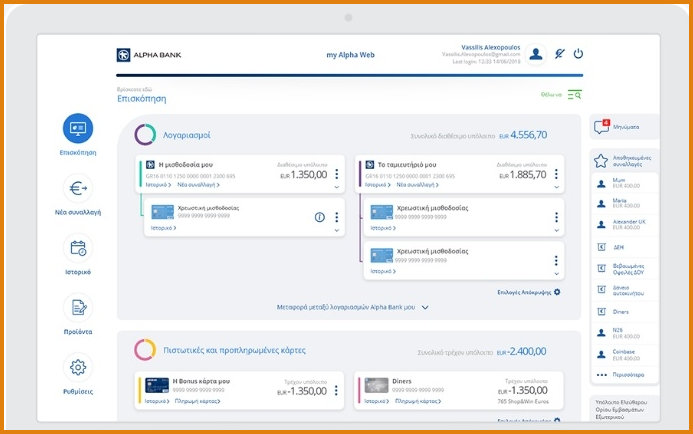Viewport: 693px width, 434px height.
Task: Open Ιστορικό link of Bonus κάρτα
Action: tap(157, 401)
